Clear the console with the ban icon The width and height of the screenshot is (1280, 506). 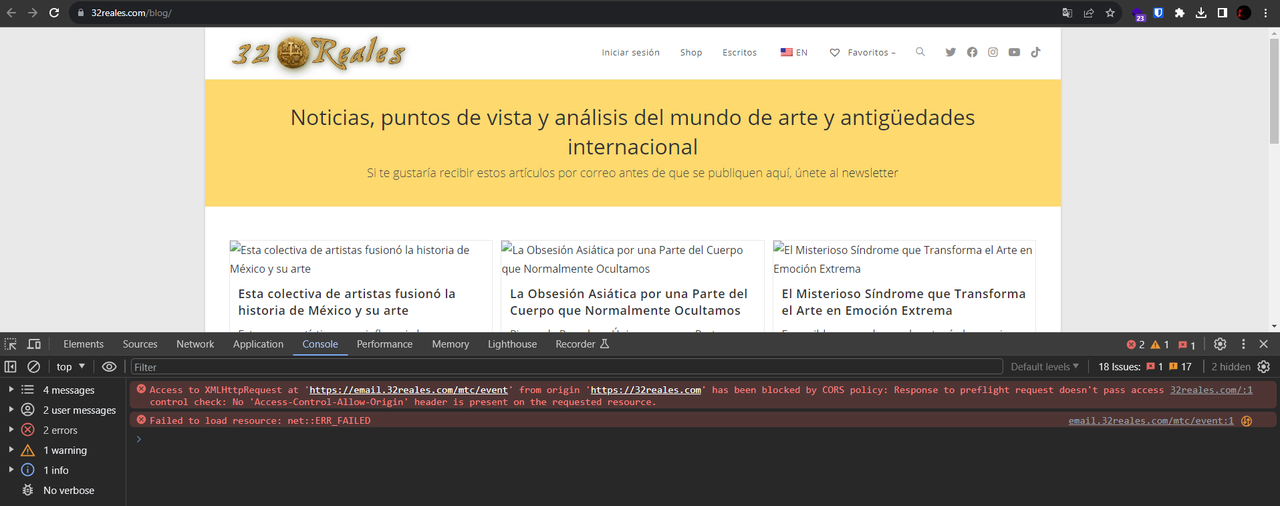pyautogui.click(x=33, y=367)
